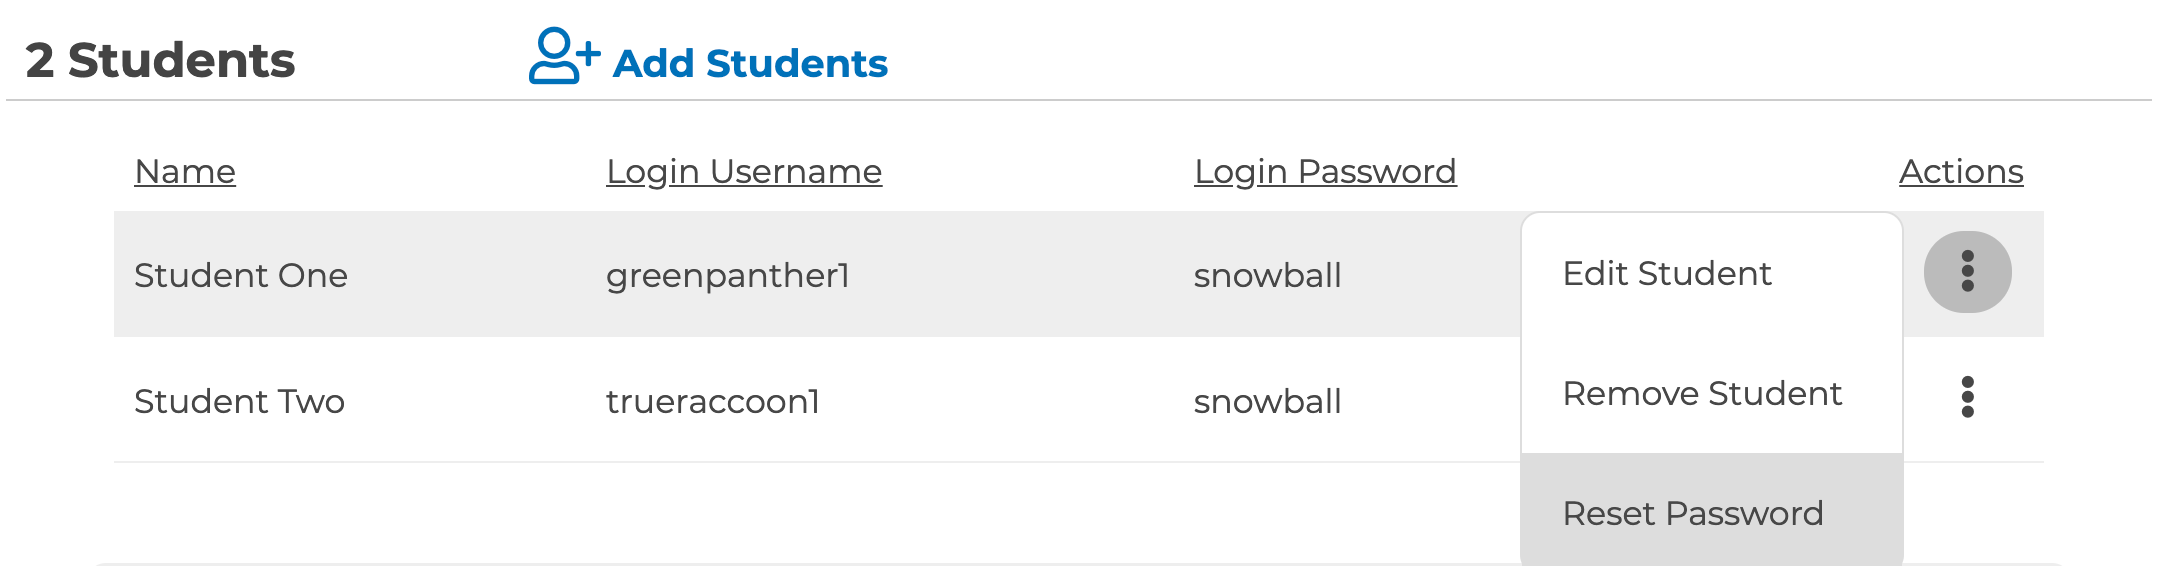Viewport: 2158px width, 566px height.
Task: Click the Actions column header
Action: [1960, 172]
